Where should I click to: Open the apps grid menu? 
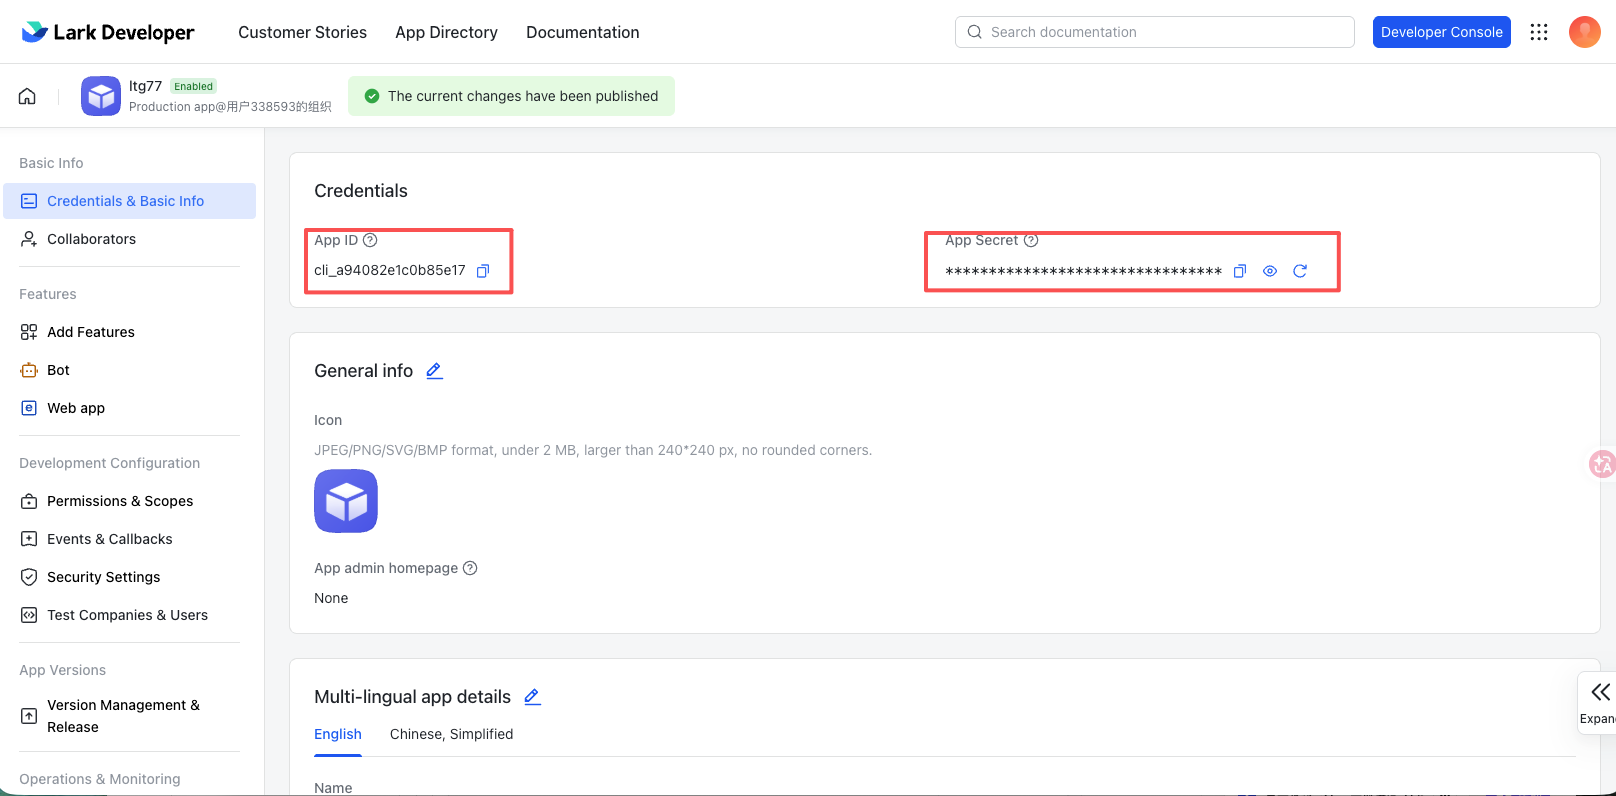point(1539,32)
